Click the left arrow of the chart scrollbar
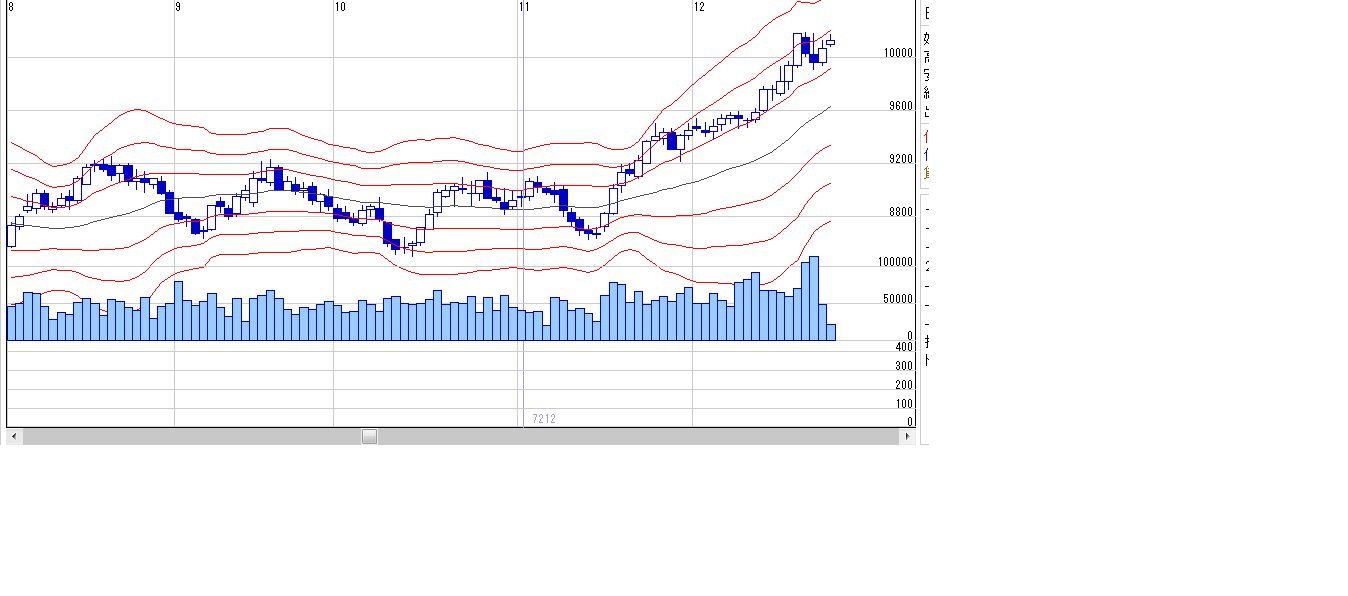This screenshot has width=1348, height=596. tap(13, 436)
